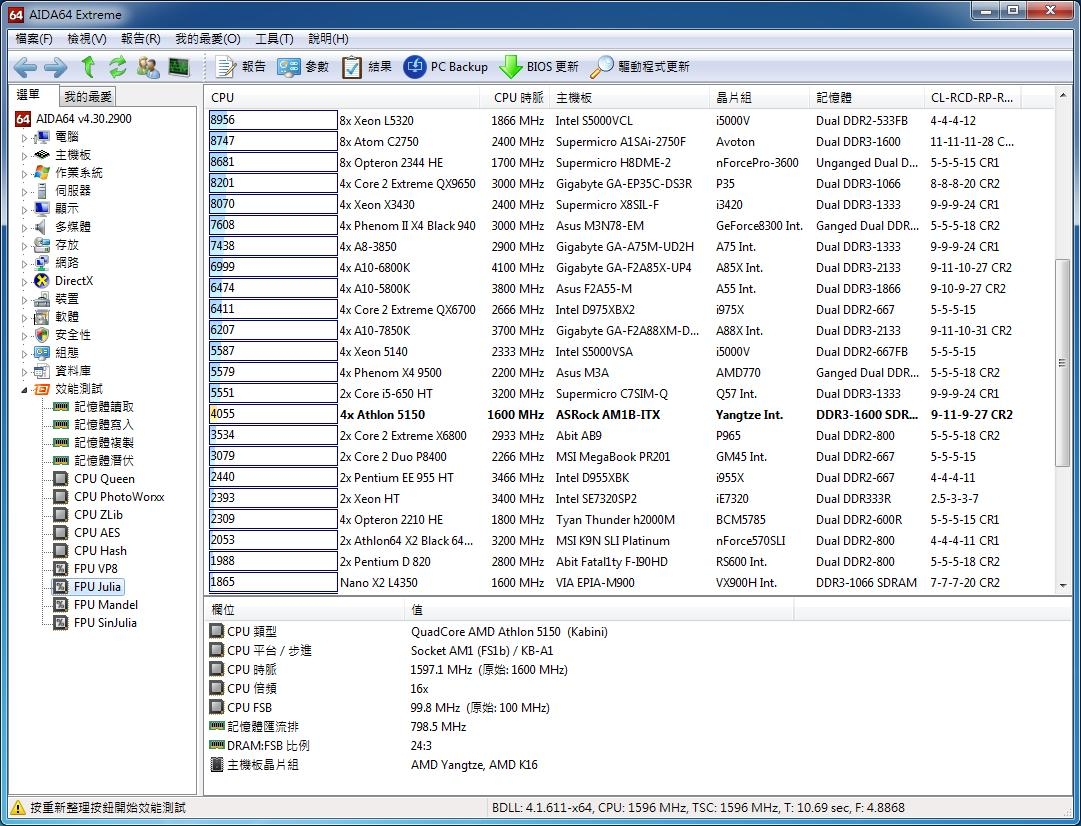This screenshot has height=826, width=1081.
Task: Sort by the 主機板 column header
Action: pos(629,98)
